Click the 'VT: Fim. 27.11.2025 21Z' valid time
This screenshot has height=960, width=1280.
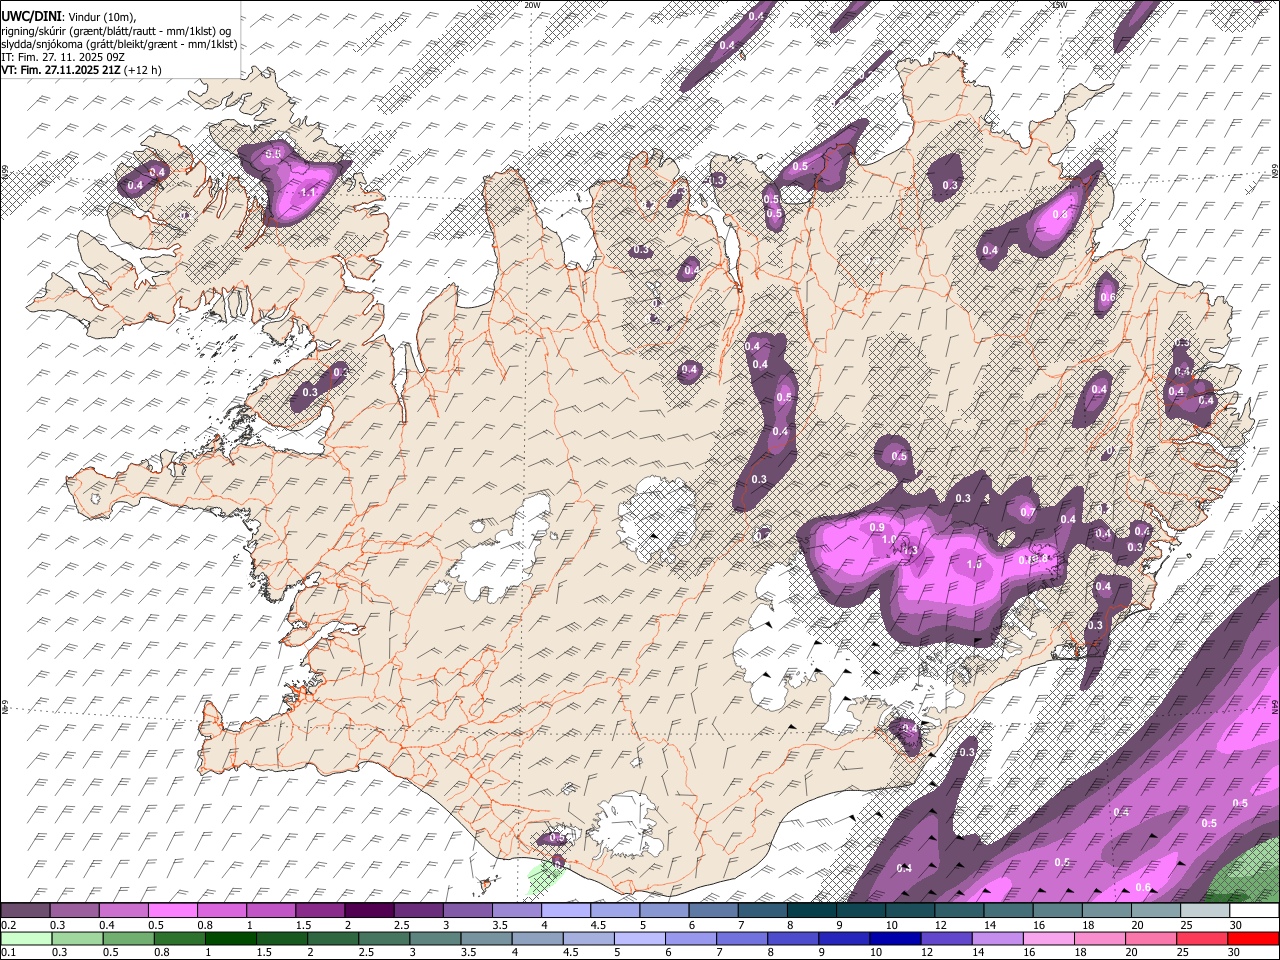60,70
